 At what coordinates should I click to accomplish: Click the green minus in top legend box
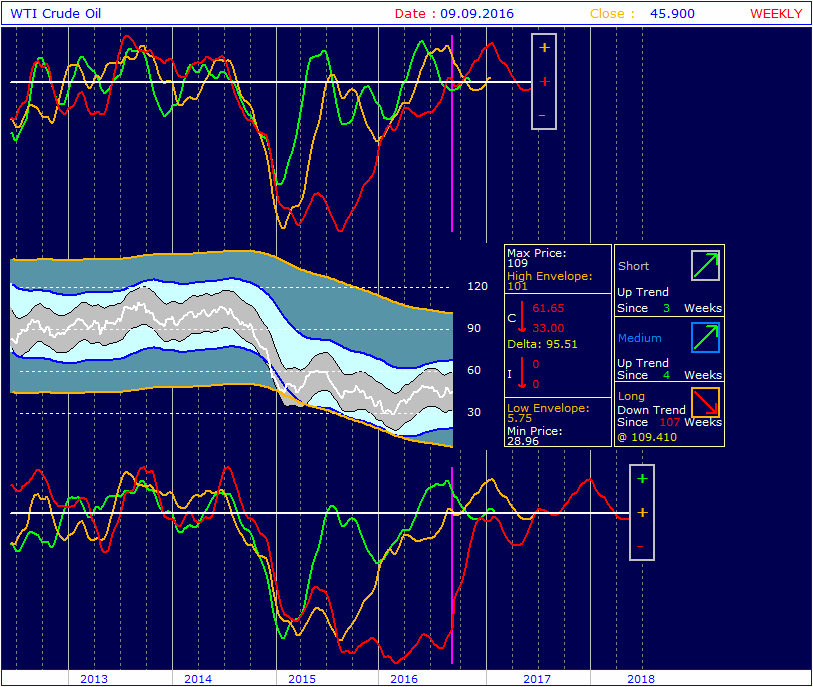coord(542,115)
